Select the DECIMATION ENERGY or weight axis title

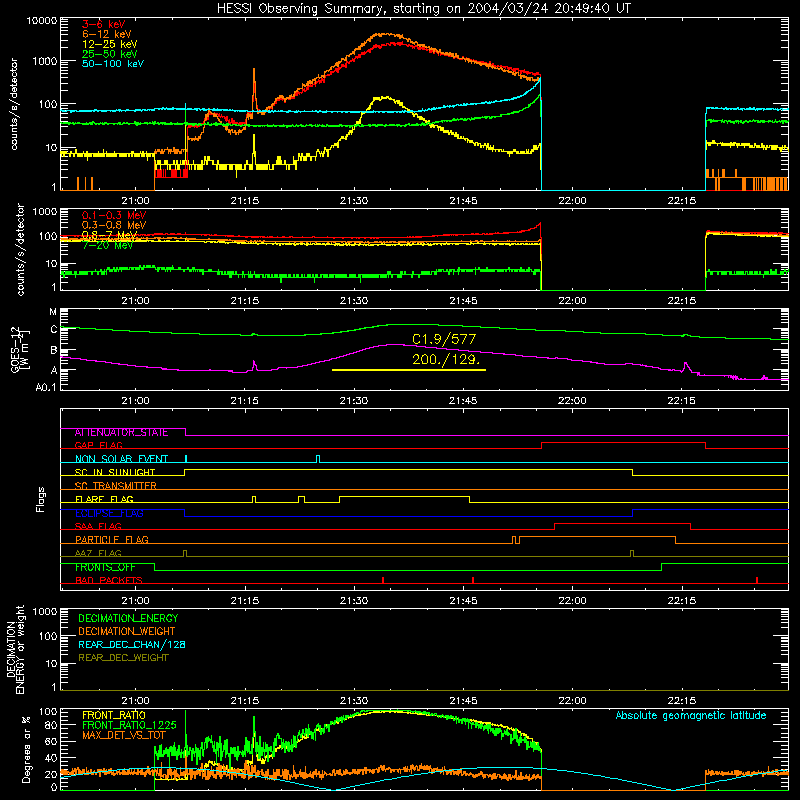[x=16, y=649]
